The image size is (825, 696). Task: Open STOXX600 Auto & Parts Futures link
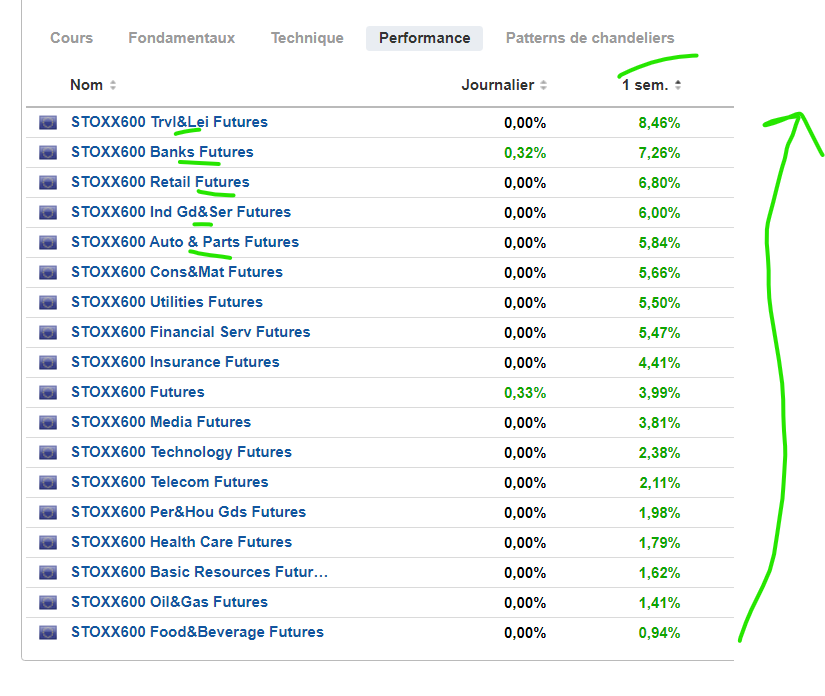(x=185, y=242)
